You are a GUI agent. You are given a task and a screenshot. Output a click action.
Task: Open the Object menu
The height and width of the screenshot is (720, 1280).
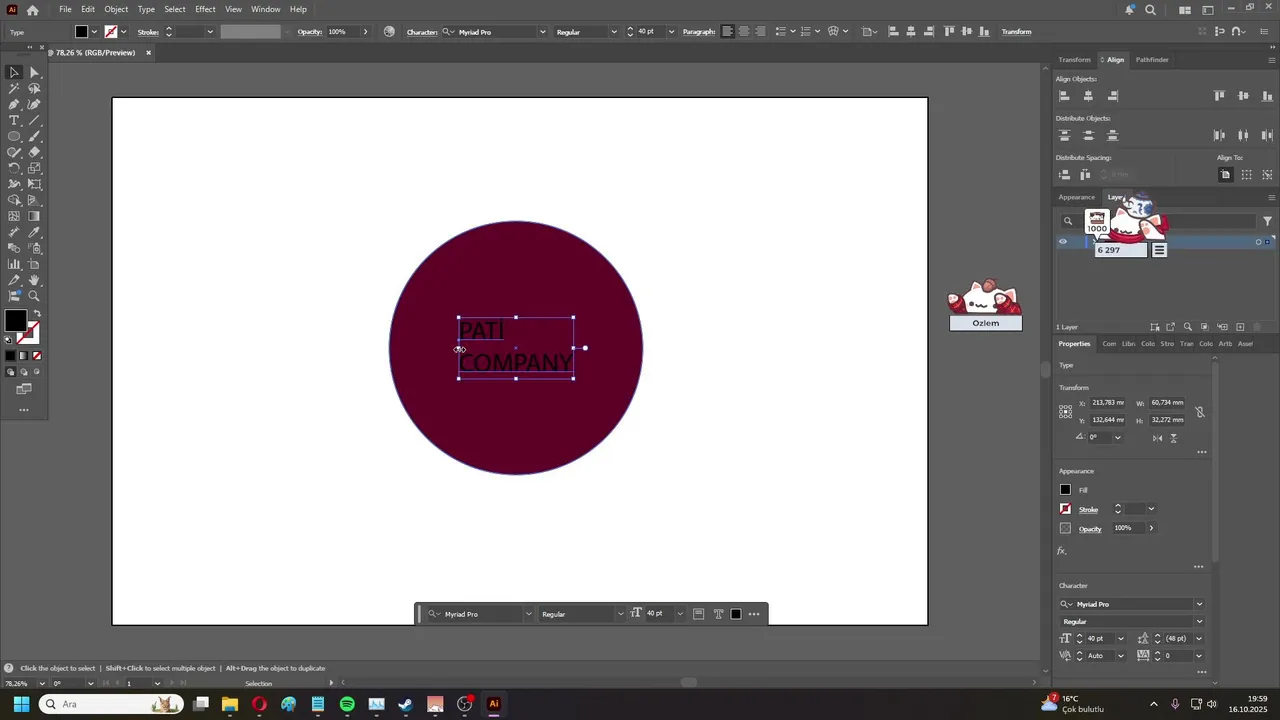click(x=116, y=9)
